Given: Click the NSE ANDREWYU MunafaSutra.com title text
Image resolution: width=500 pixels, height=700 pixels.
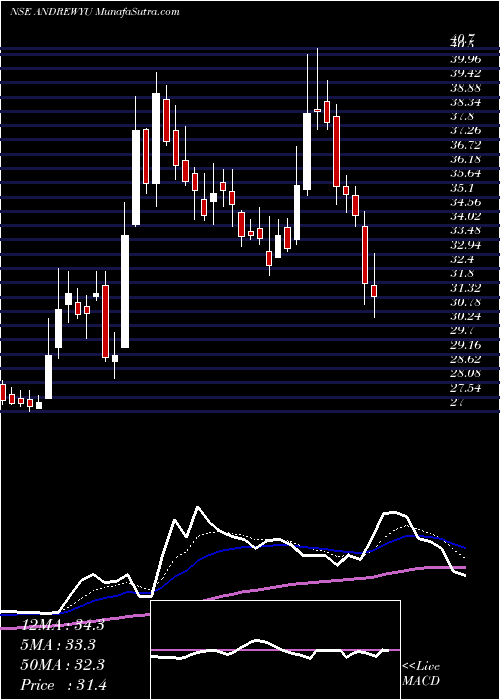Looking at the screenshot, I should pos(94,12).
